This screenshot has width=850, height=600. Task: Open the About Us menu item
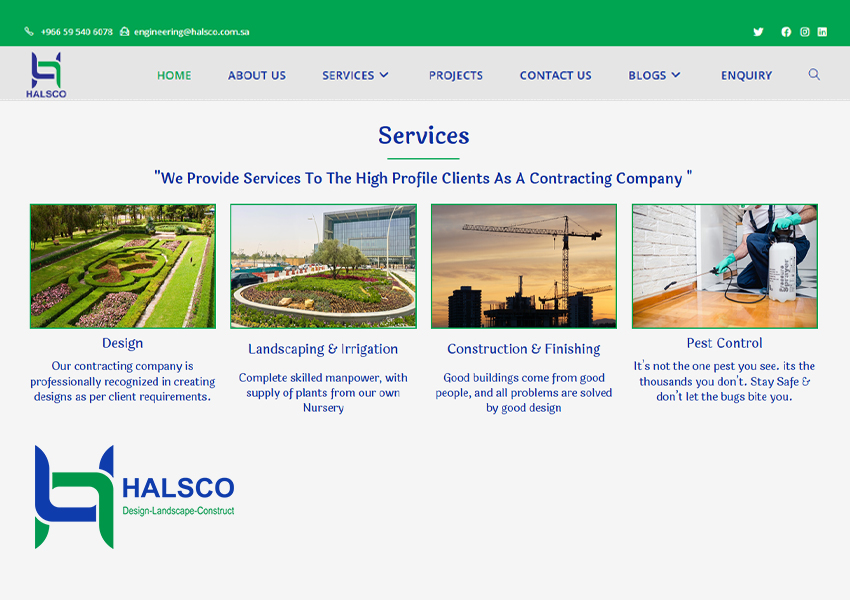click(x=257, y=75)
